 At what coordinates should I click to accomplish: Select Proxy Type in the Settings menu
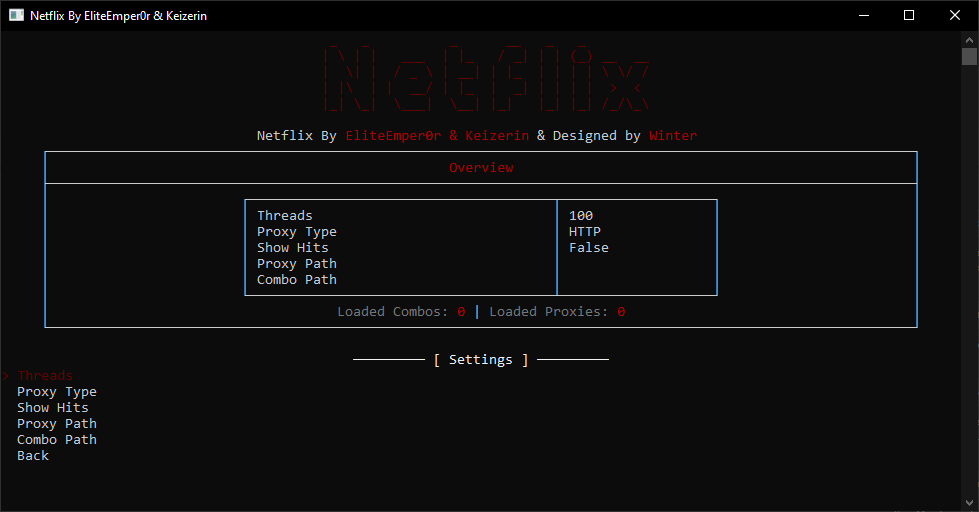pyautogui.click(x=57, y=391)
